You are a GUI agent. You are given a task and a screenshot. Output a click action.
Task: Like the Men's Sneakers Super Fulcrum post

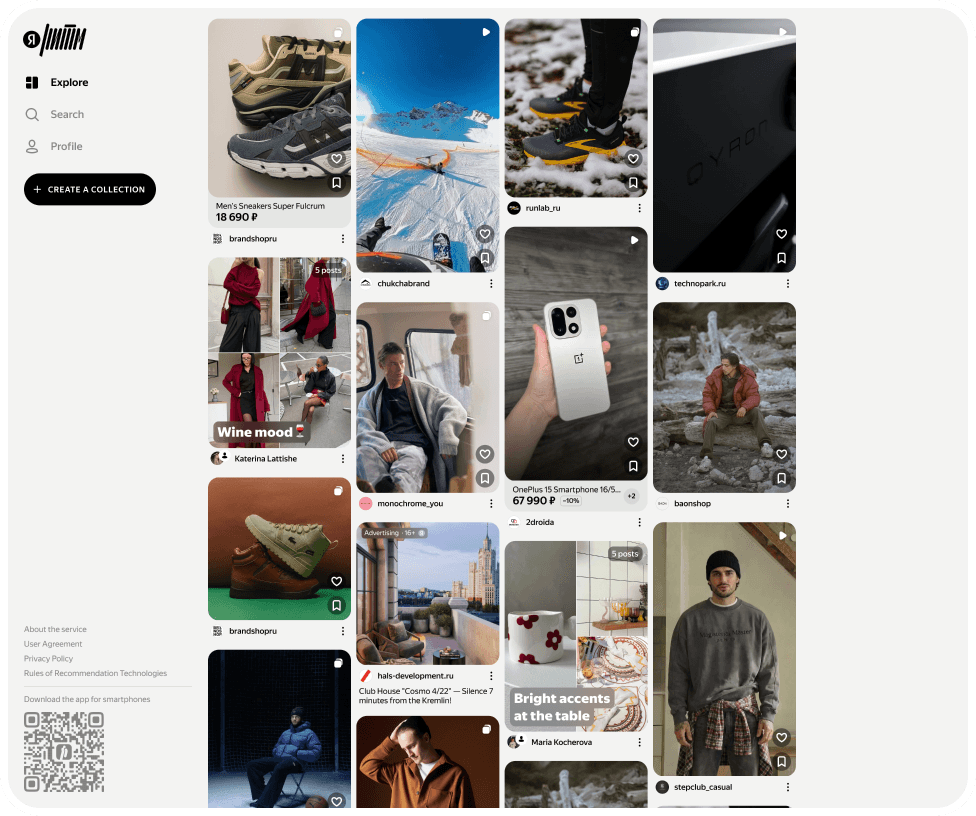tap(337, 159)
